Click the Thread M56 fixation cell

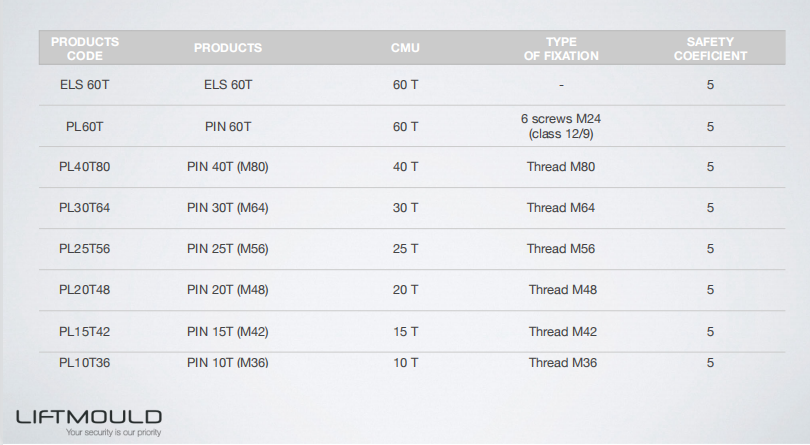coord(561,249)
